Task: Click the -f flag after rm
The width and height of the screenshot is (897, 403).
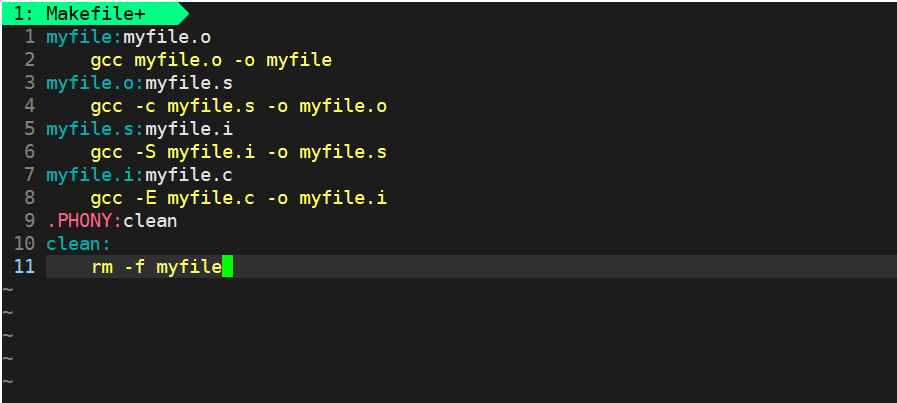Action: (134, 267)
